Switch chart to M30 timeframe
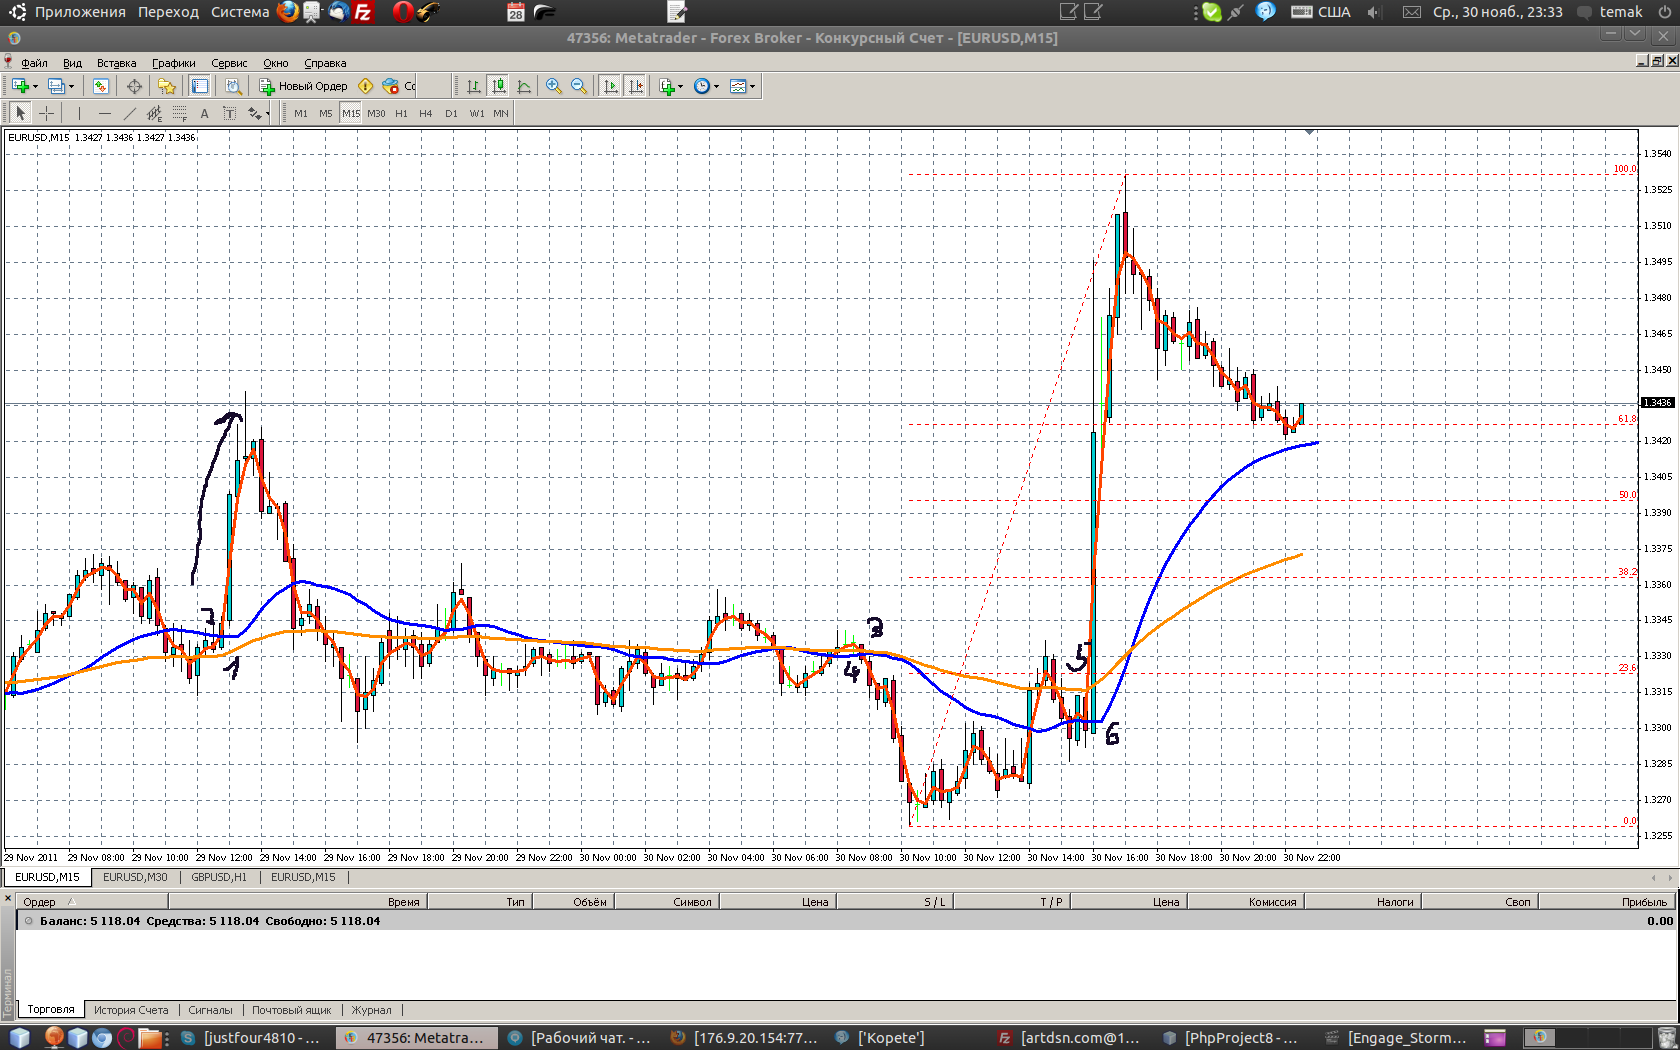 pos(376,113)
